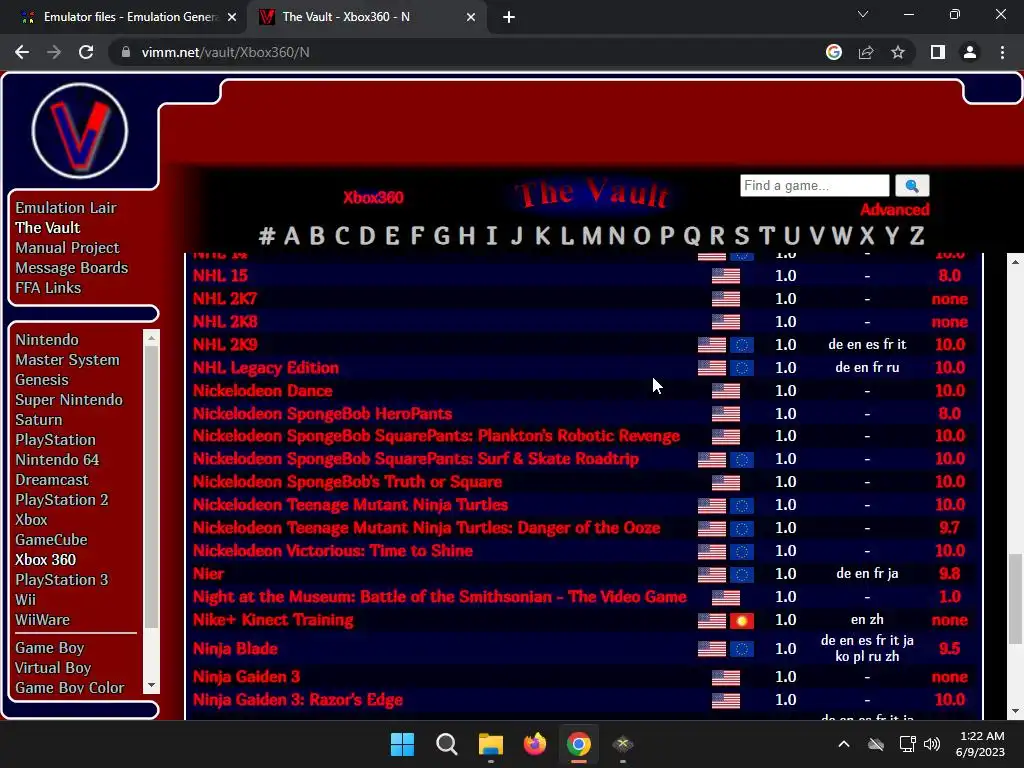Screen dimensions: 1024x768
Task: Open the Nier game page
Action: tap(208, 574)
